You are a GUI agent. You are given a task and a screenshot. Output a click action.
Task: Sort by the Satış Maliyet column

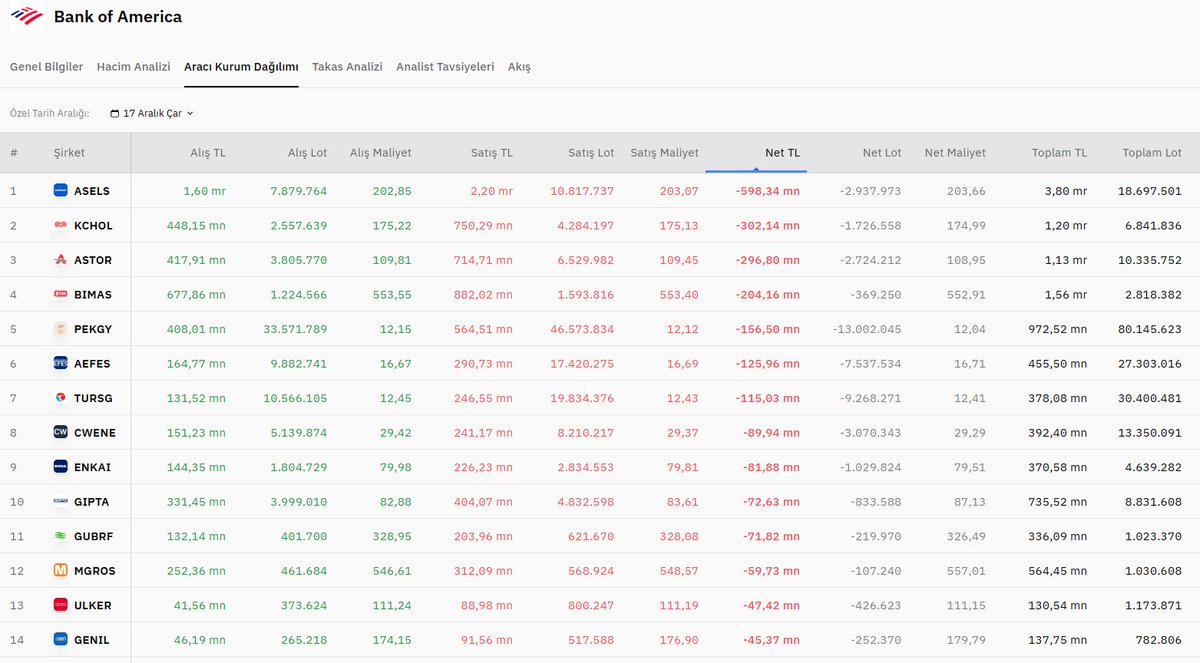tap(664, 153)
